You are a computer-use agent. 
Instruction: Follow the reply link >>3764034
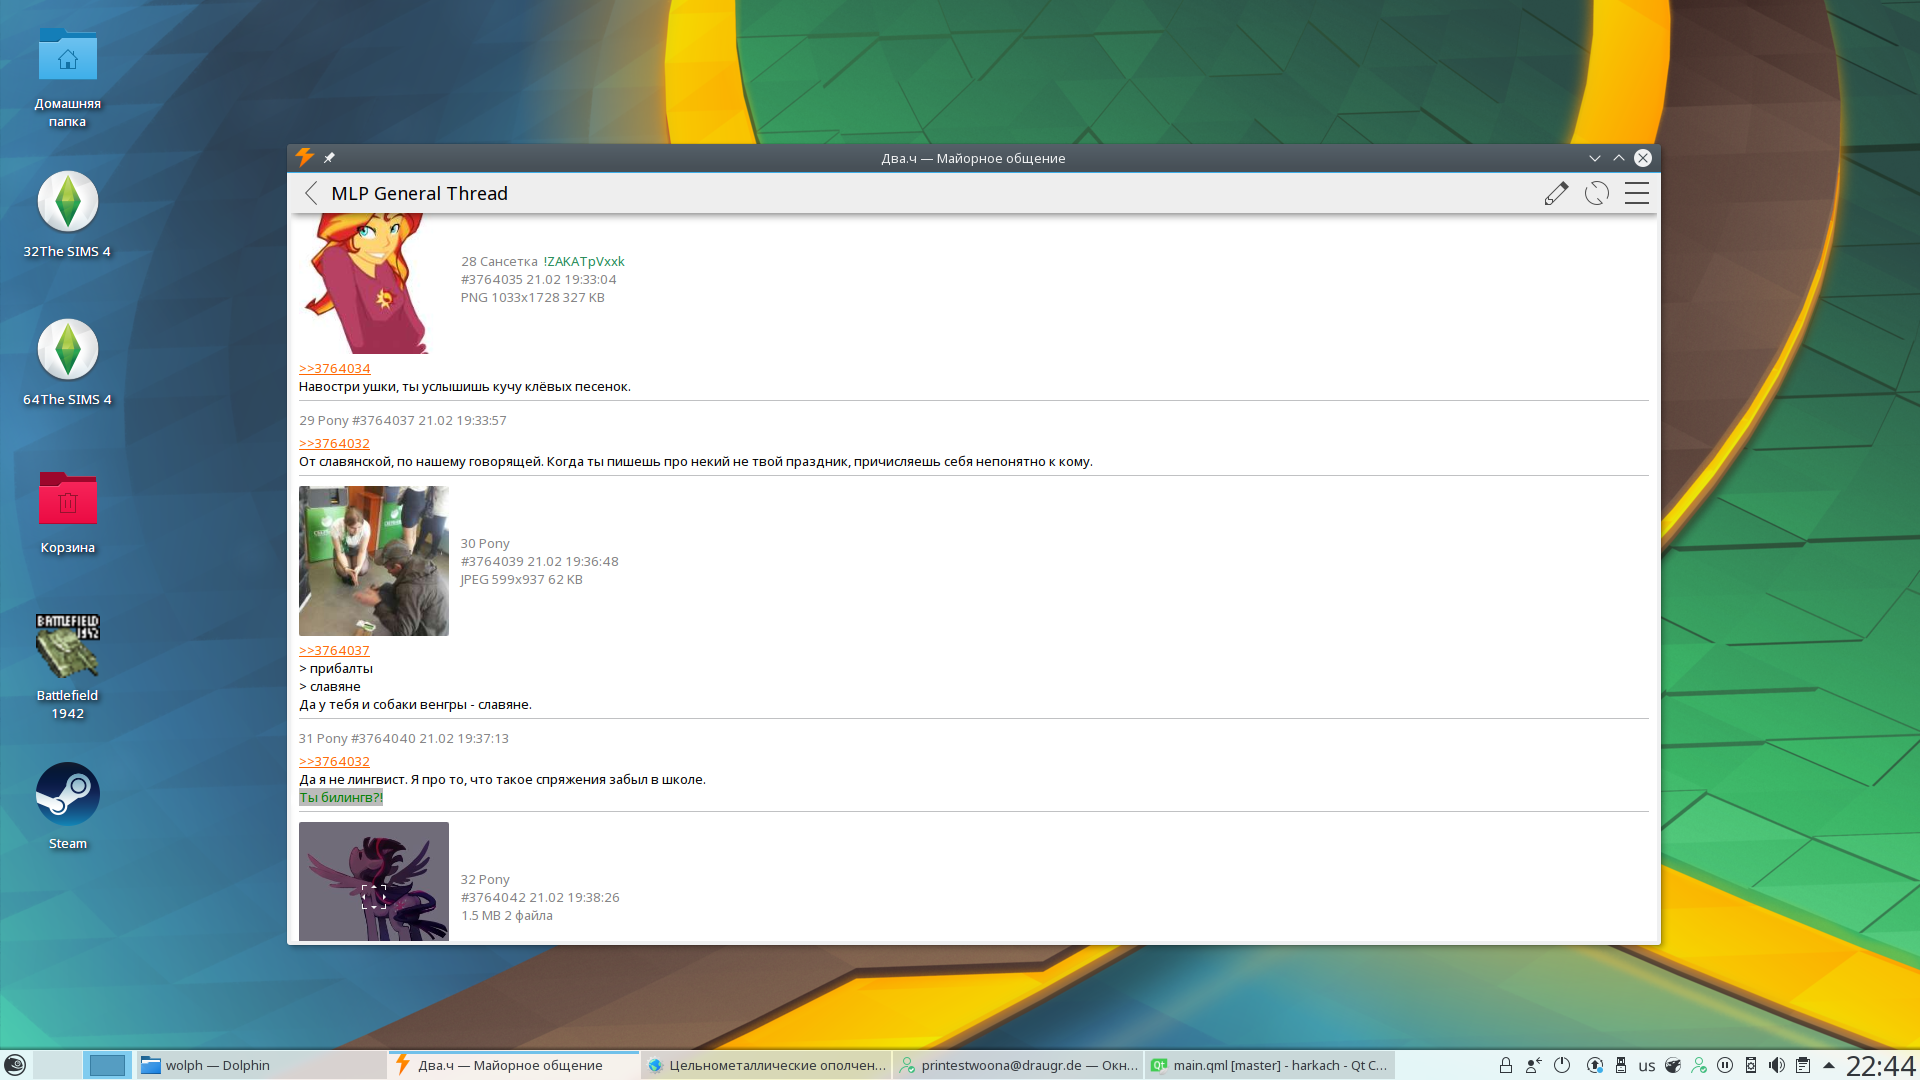(334, 368)
